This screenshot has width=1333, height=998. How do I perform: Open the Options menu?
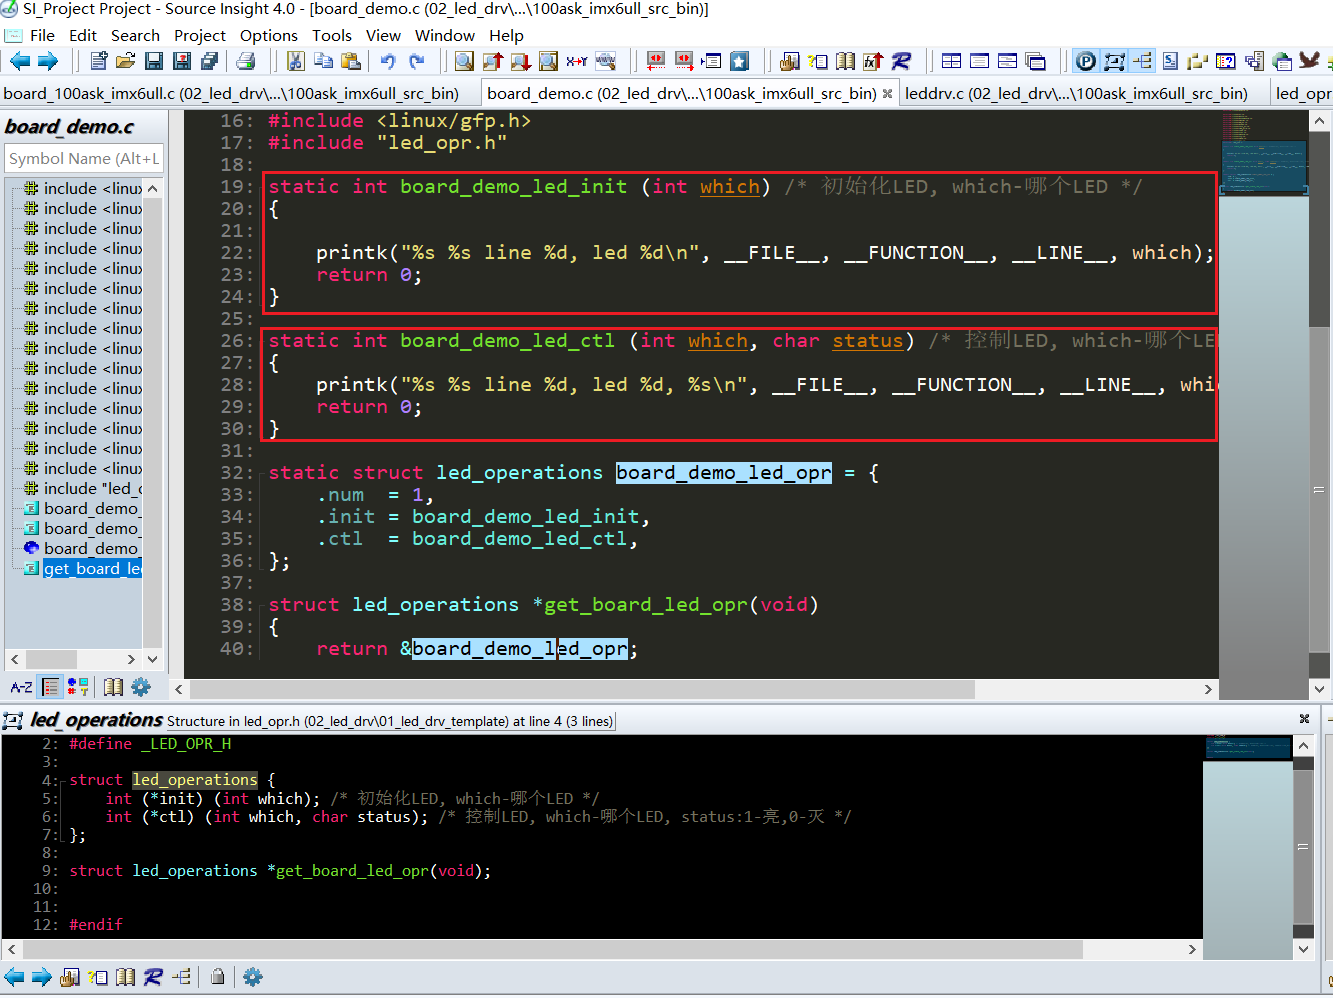(x=268, y=35)
